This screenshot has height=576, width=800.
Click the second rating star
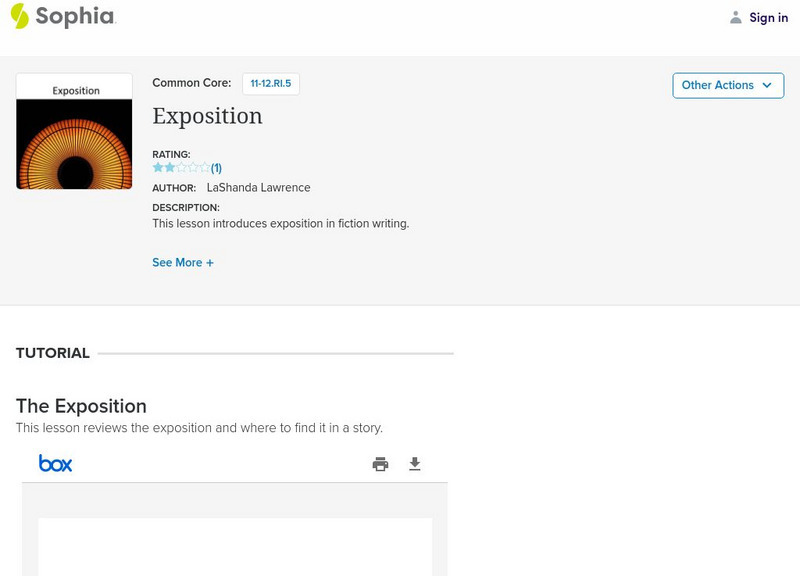(170, 168)
